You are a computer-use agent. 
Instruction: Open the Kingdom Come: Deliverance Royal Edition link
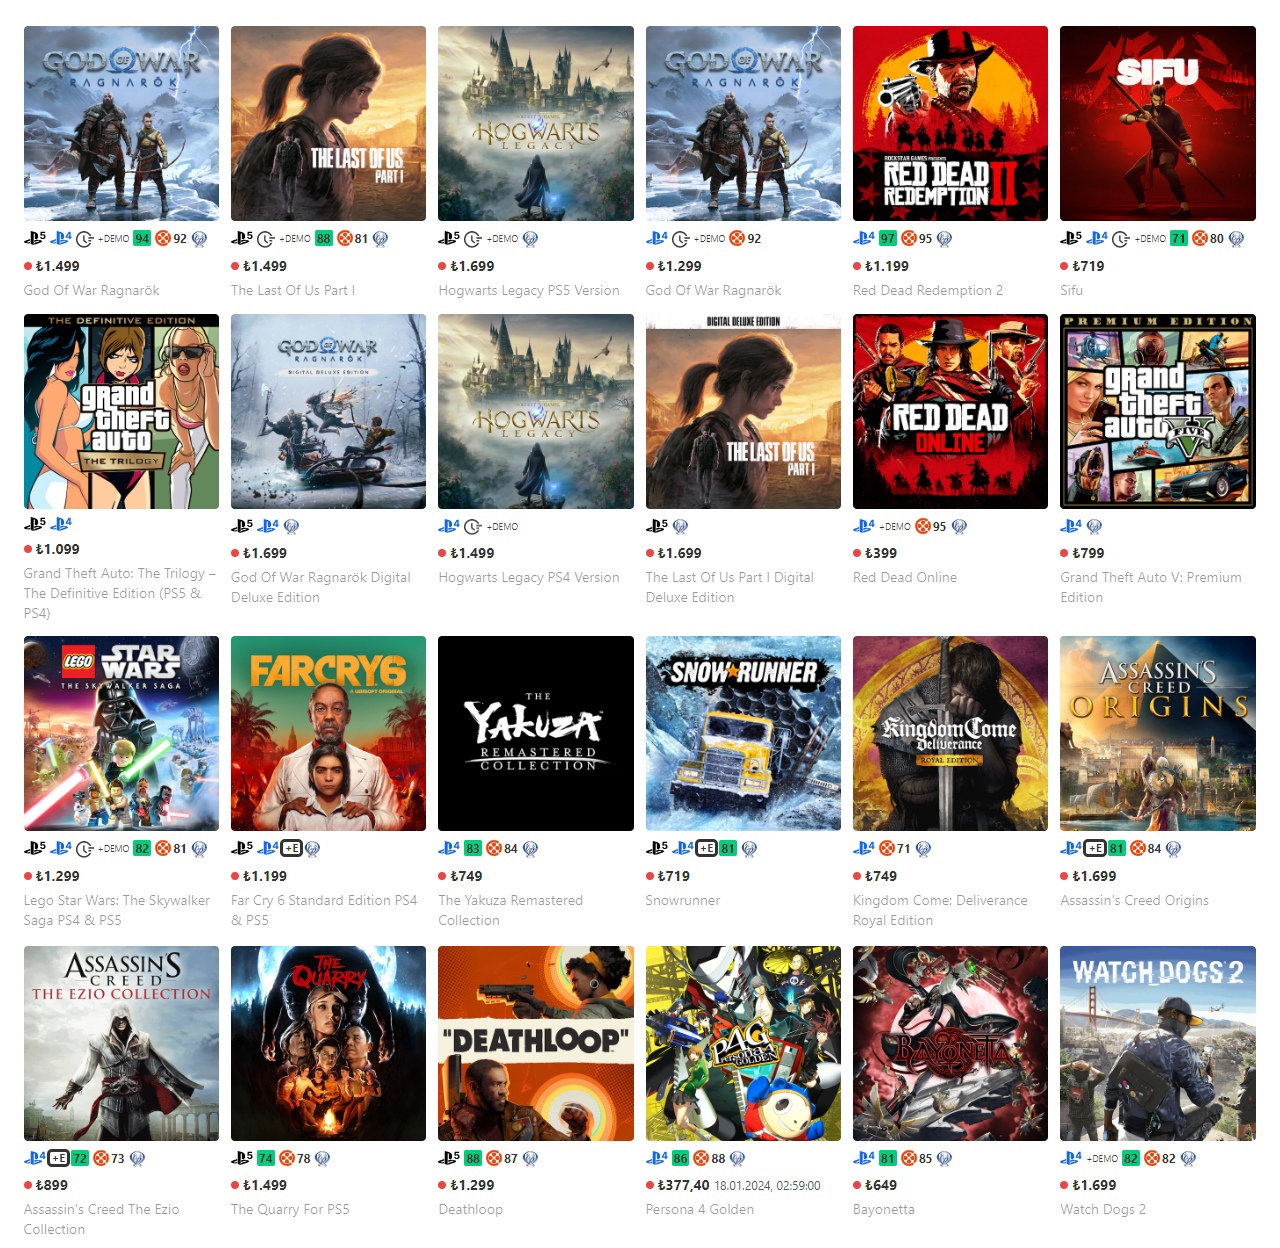(940, 910)
